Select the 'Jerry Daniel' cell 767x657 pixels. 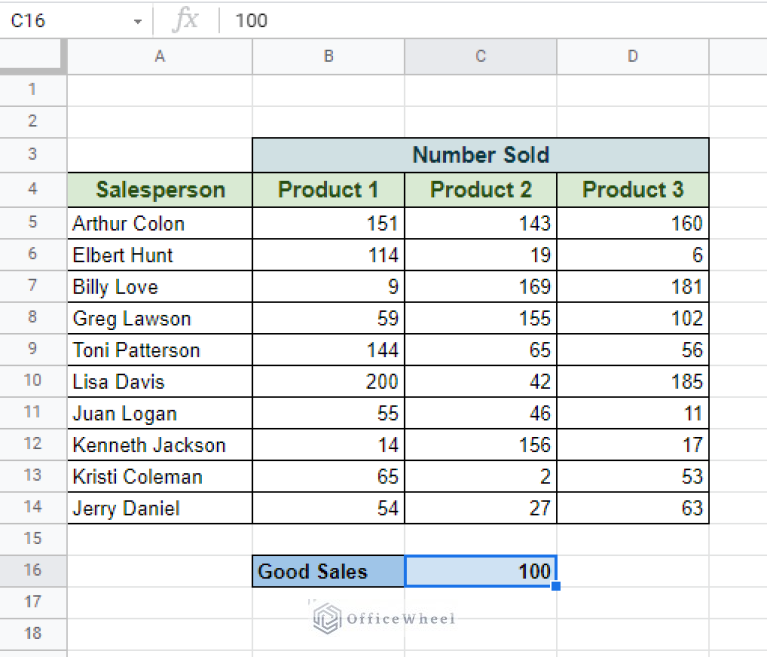(160, 508)
